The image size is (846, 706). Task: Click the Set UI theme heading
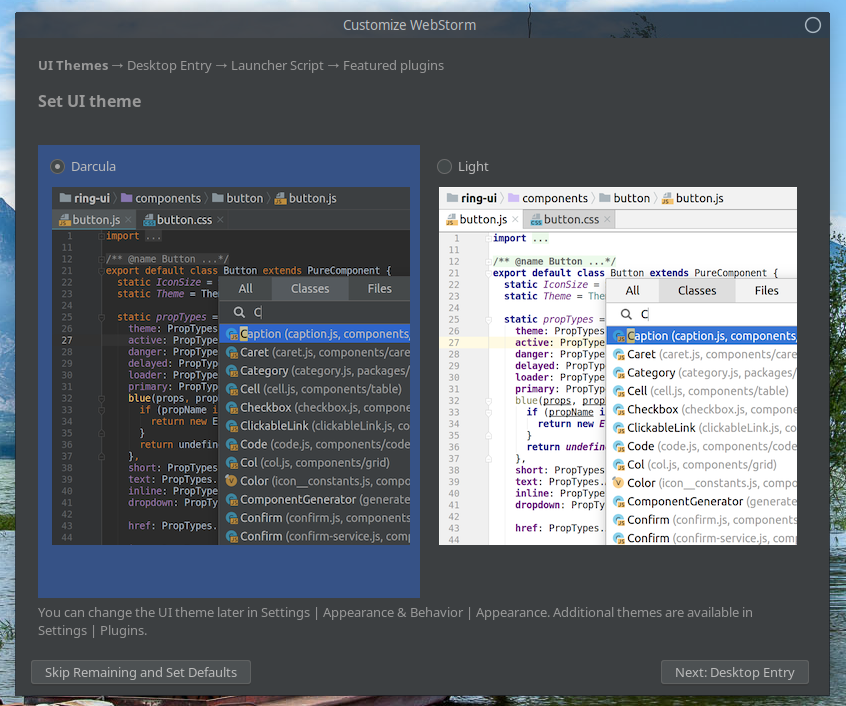click(90, 101)
